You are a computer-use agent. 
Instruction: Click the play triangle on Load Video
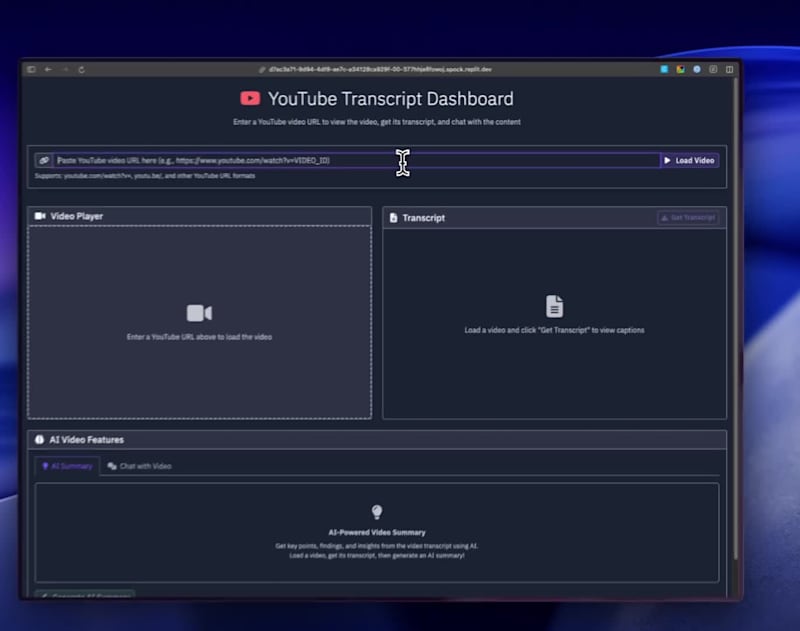coord(667,160)
